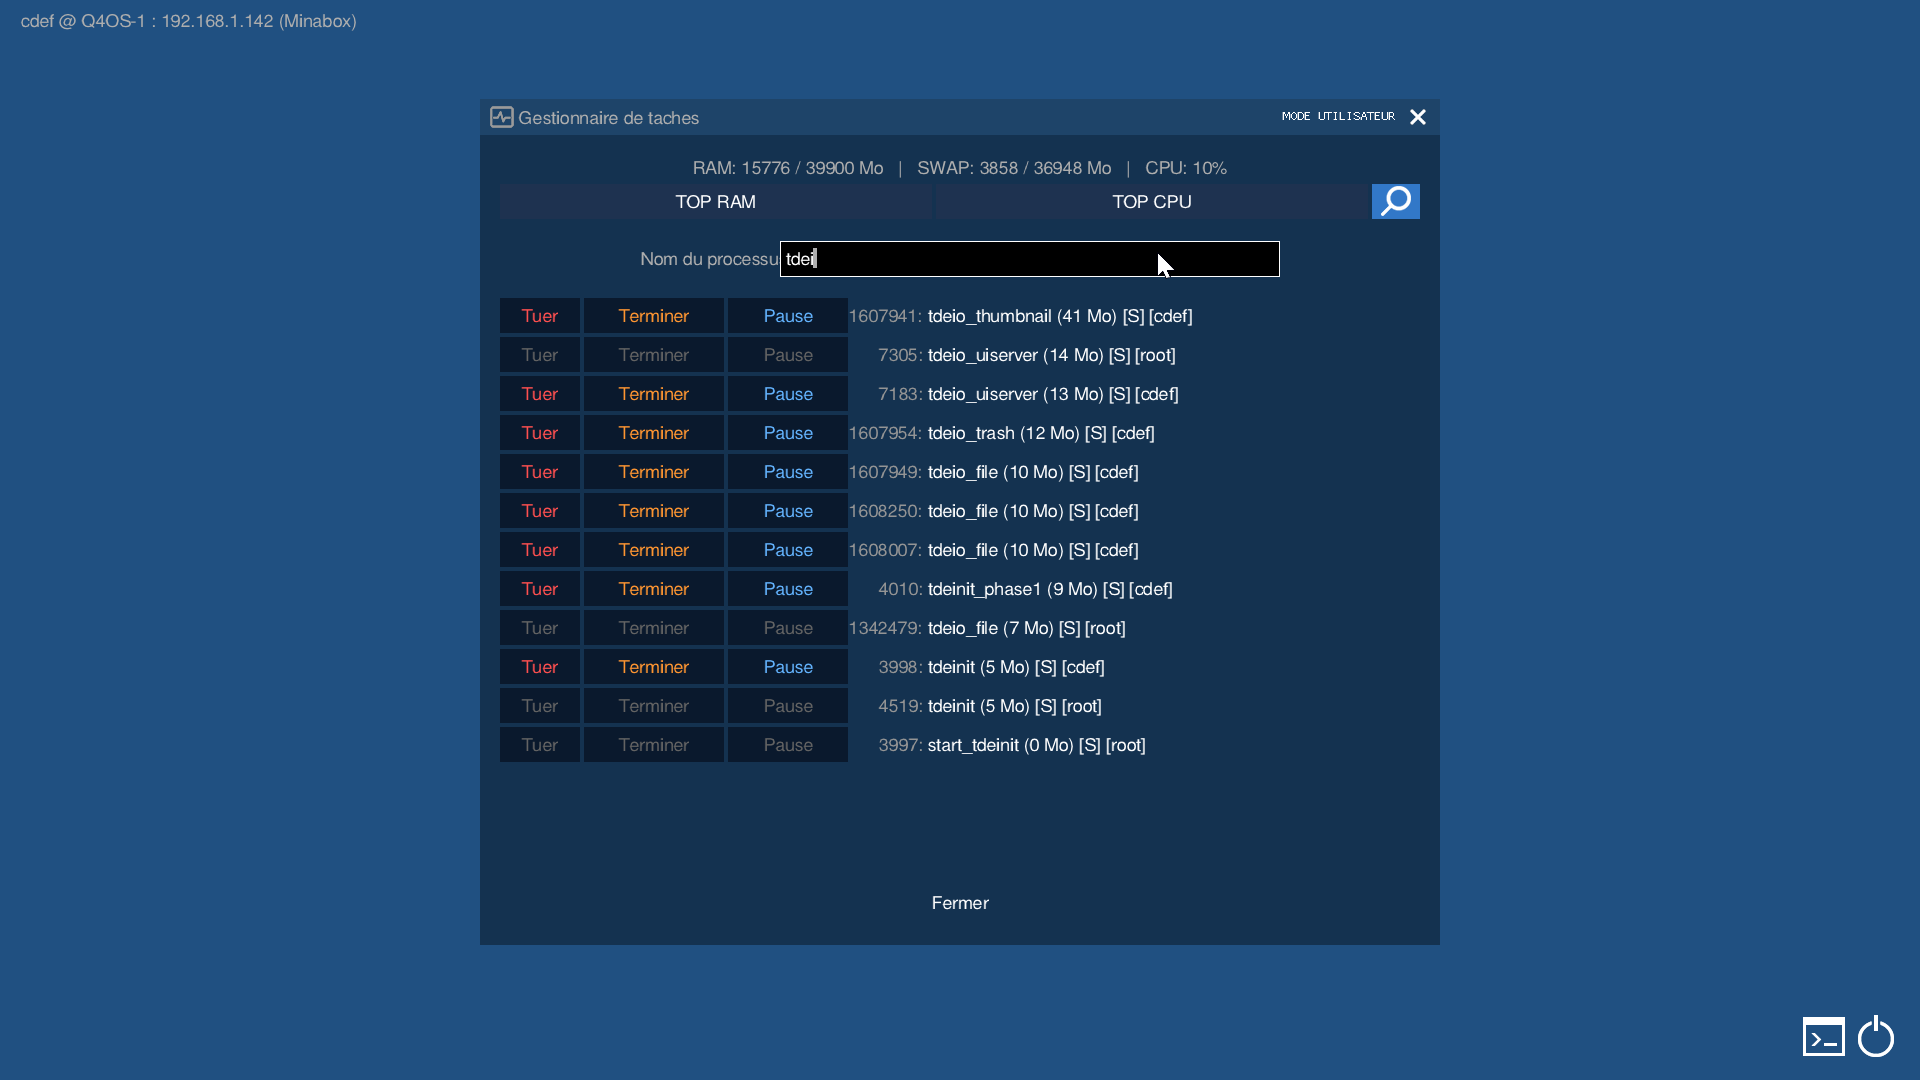Viewport: 1920px width, 1080px height.
Task: Pause tdeio_file process 1608007
Action: [788, 550]
